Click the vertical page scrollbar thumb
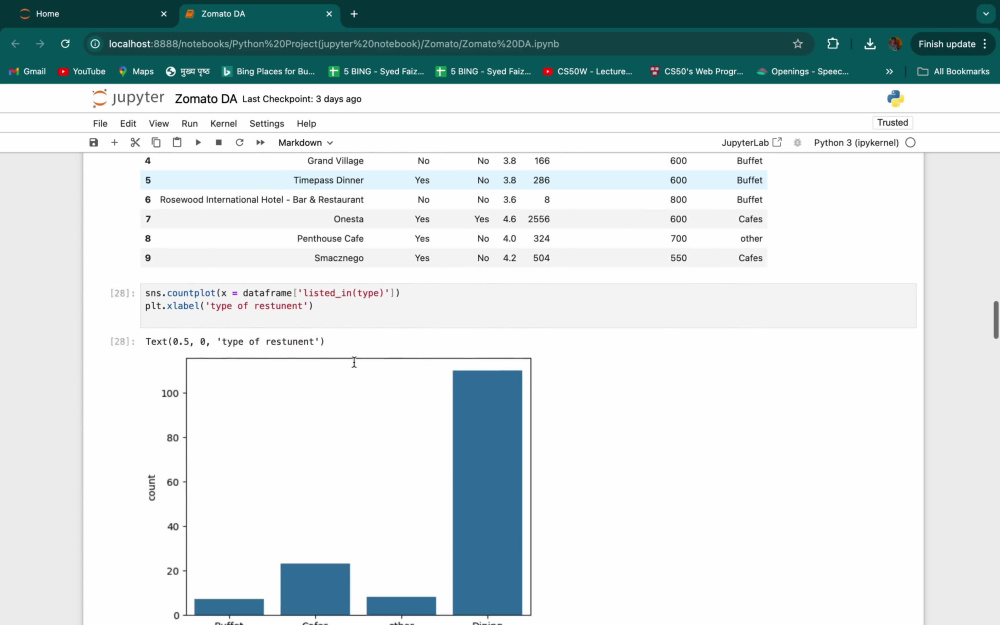This screenshot has height=625, width=1000. [996, 320]
